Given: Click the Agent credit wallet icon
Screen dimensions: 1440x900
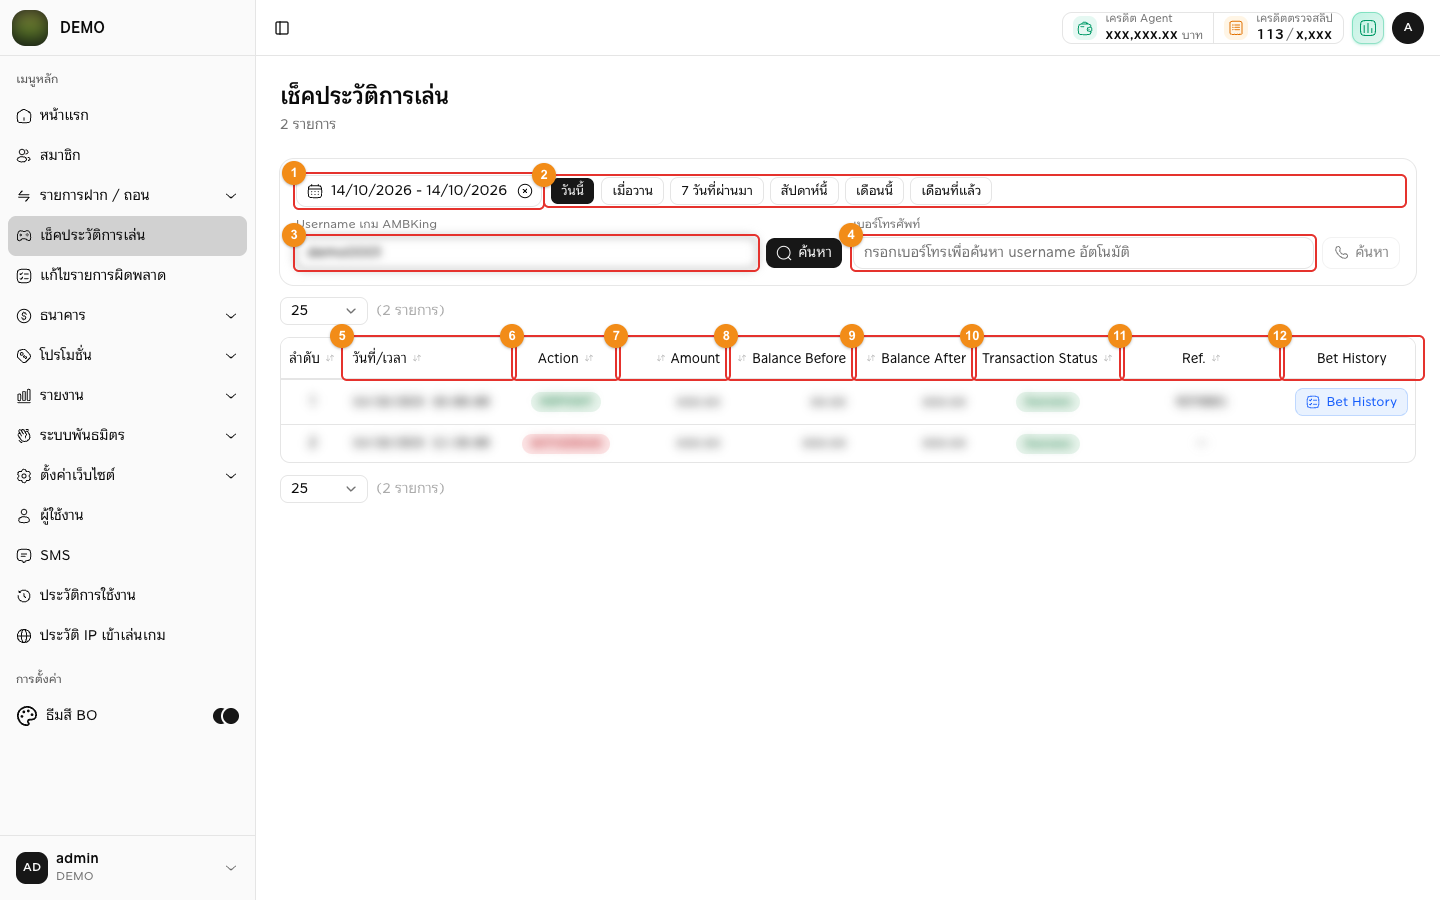Looking at the screenshot, I should [1085, 28].
